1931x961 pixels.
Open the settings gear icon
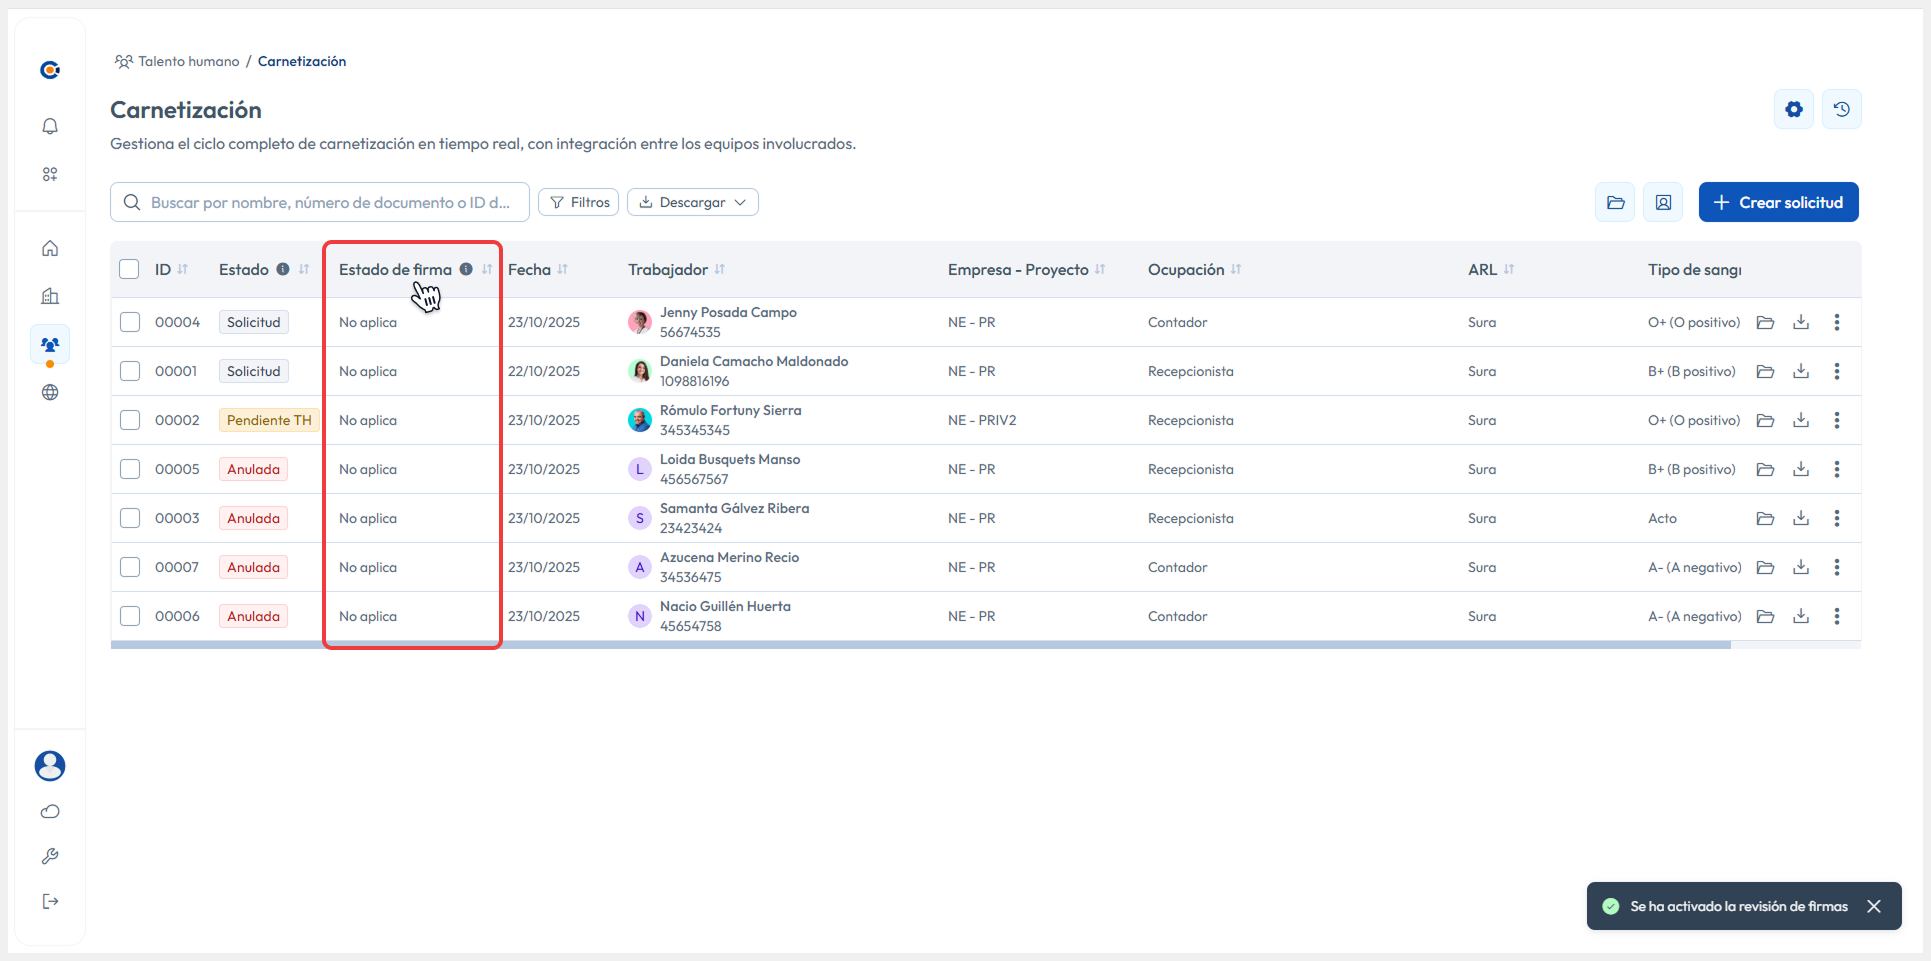click(x=1793, y=109)
